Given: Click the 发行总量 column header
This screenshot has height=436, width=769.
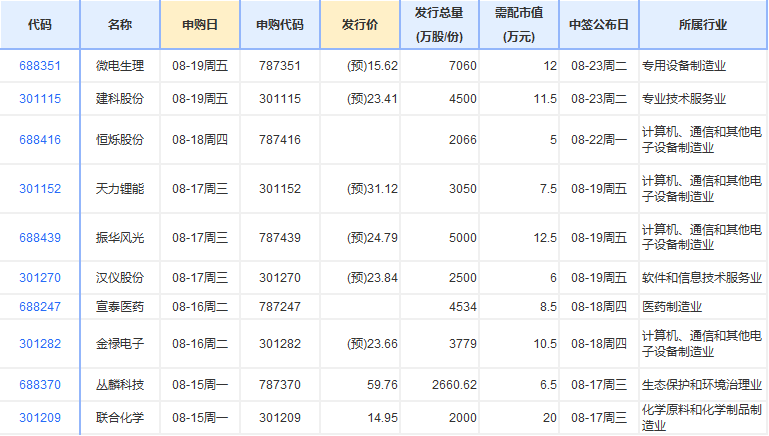Looking at the screenshot, I should pyautogui.click(x=439, y=25).
